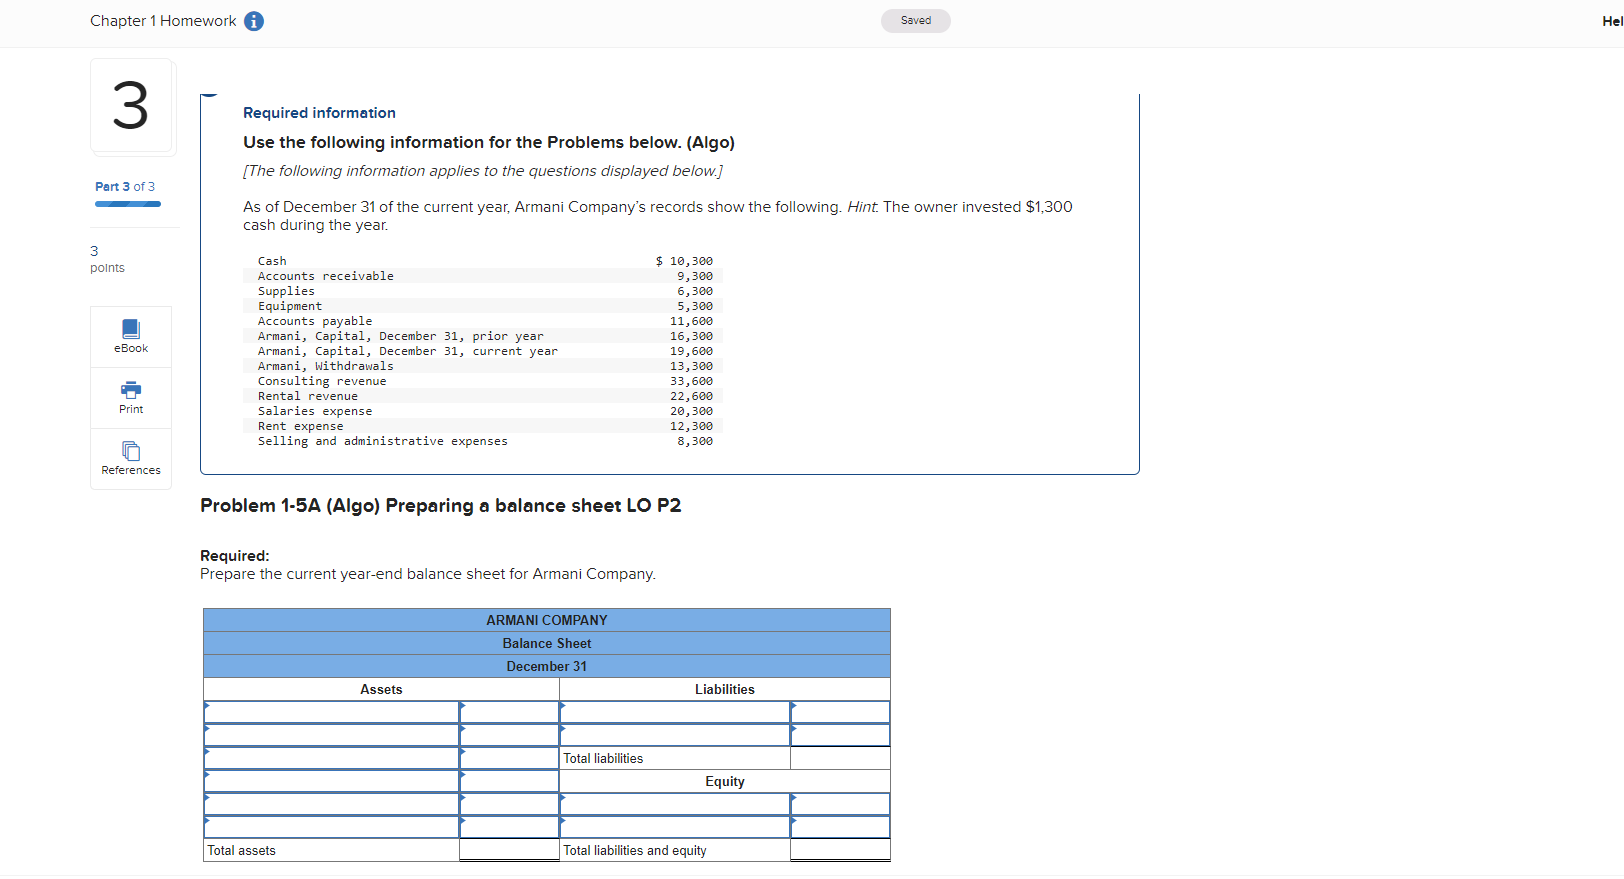
Task: Click the Salaries expense 20,300 row
Action: pos(483,411)
